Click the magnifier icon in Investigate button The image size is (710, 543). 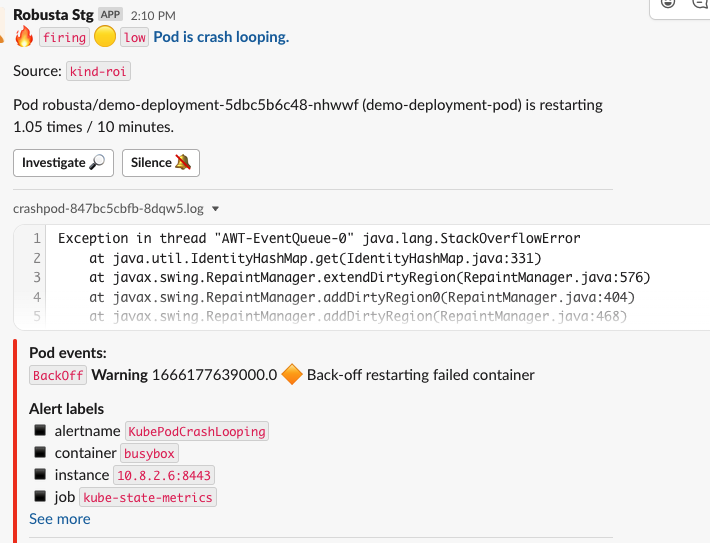click(x=97, y=162)
